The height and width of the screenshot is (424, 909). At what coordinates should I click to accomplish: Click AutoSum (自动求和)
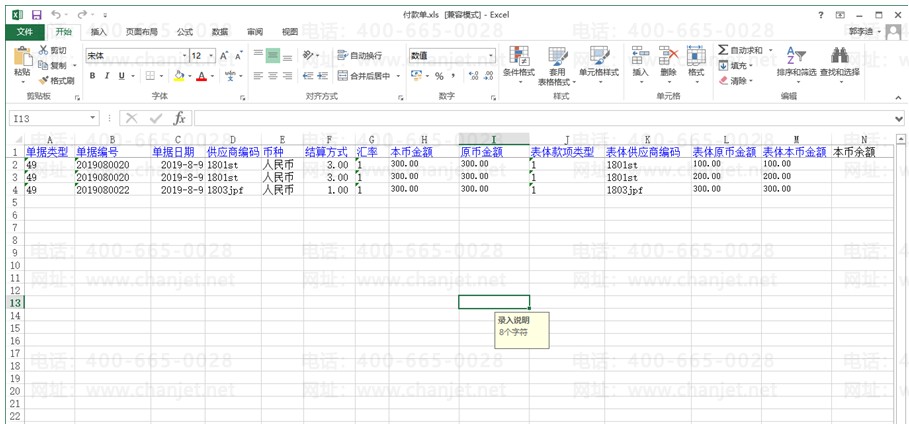point(740,50)
